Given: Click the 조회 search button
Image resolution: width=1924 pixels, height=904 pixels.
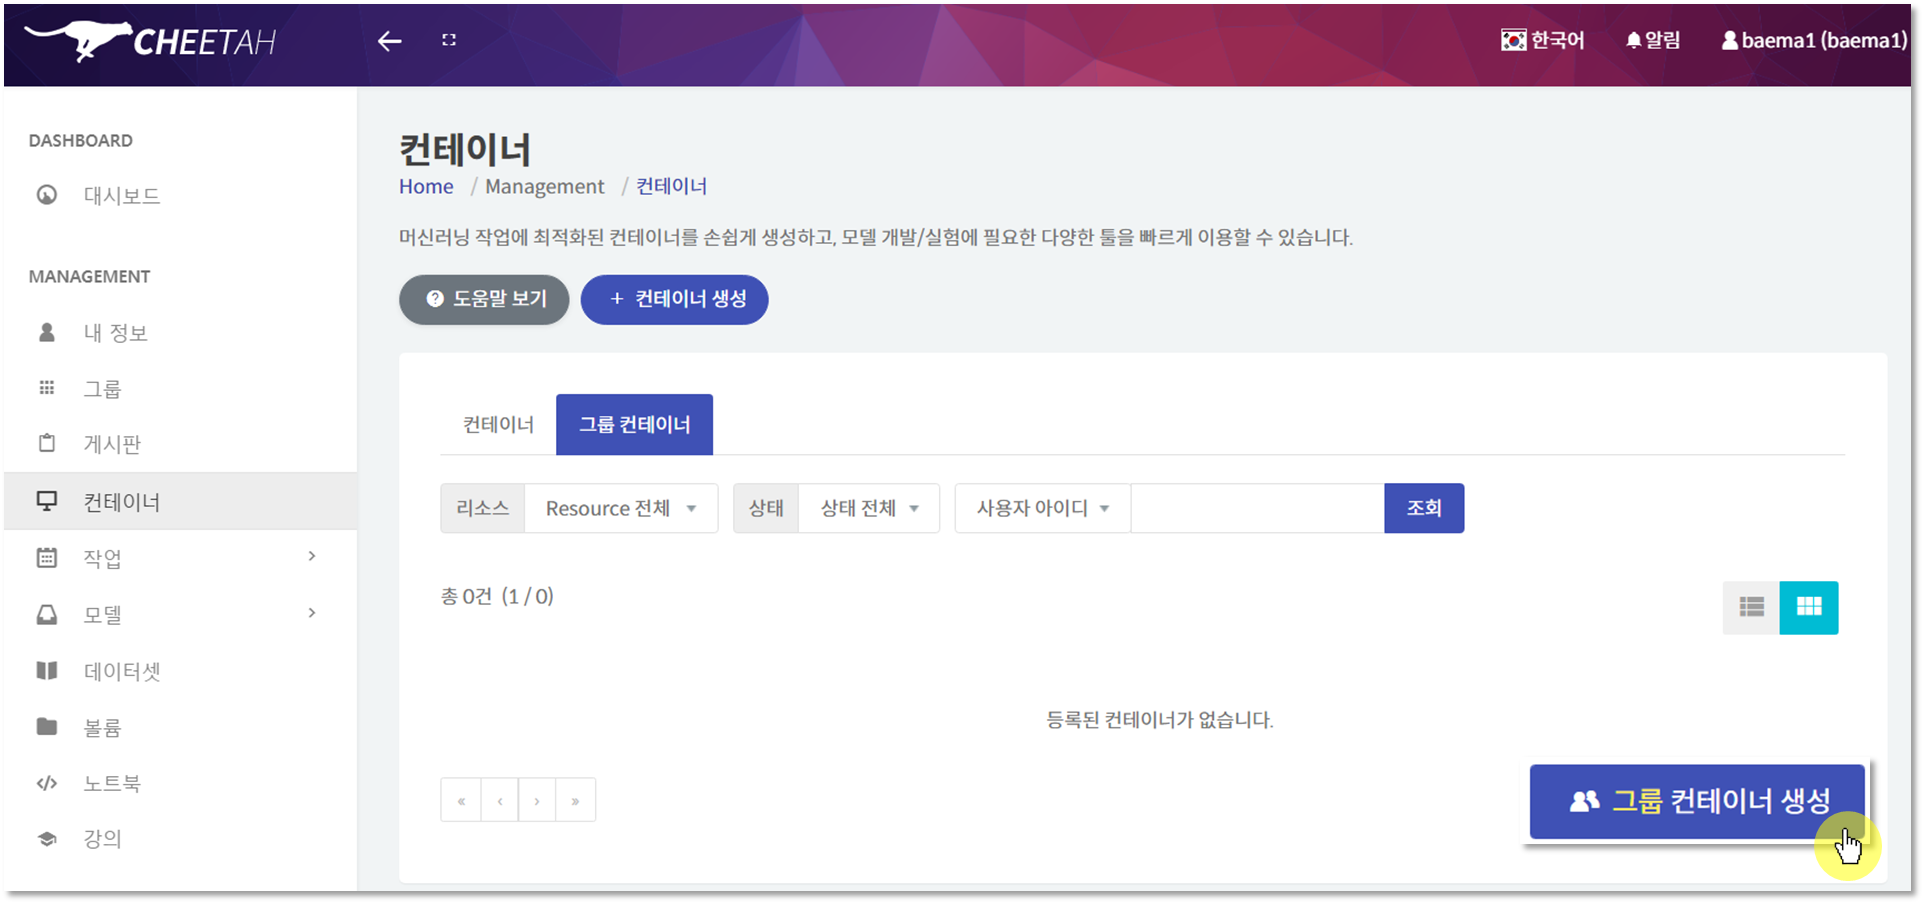Looking at the screenshot, I should [1424, 508].
